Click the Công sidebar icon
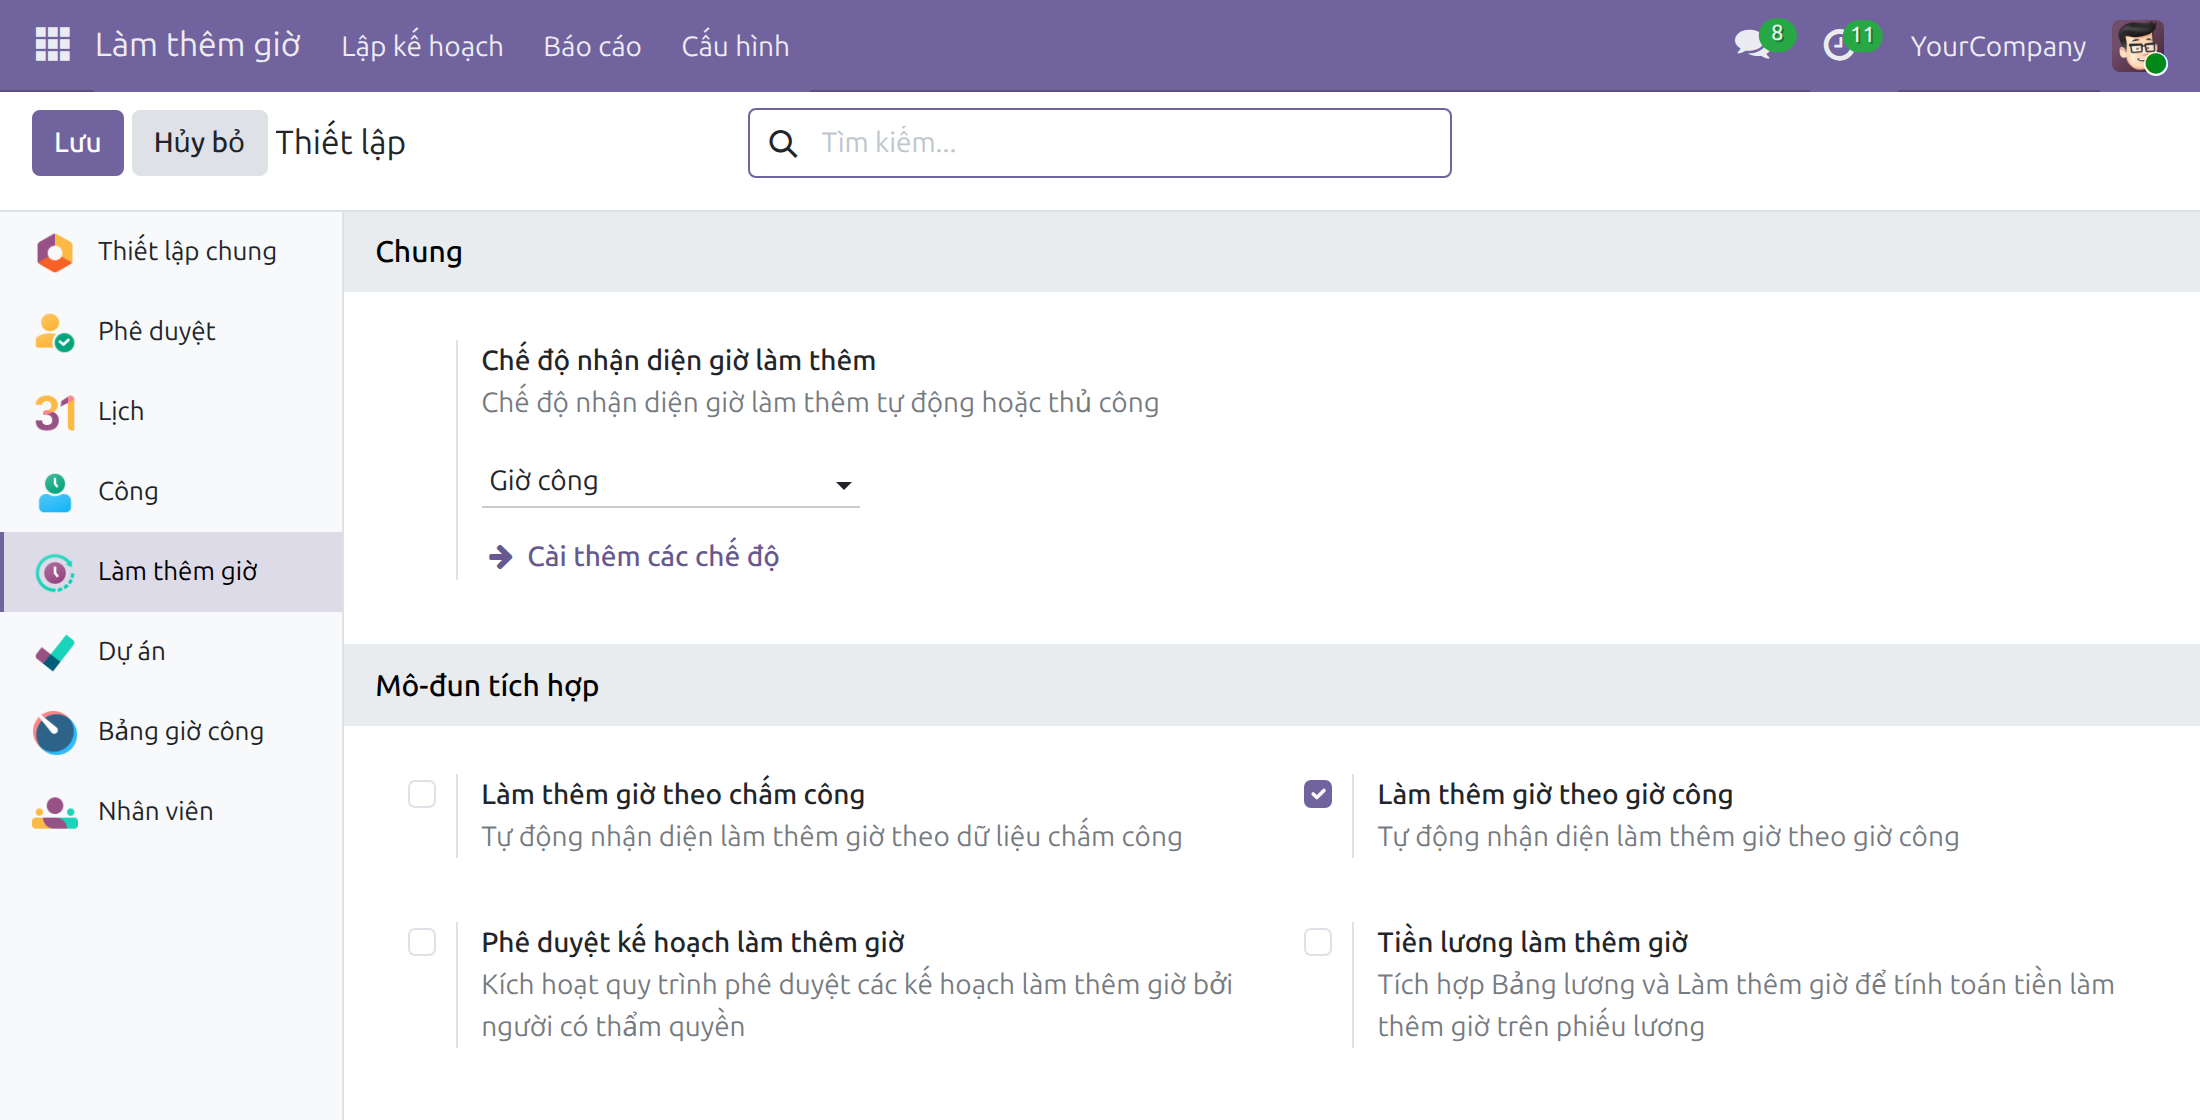 tap(55, 492)
